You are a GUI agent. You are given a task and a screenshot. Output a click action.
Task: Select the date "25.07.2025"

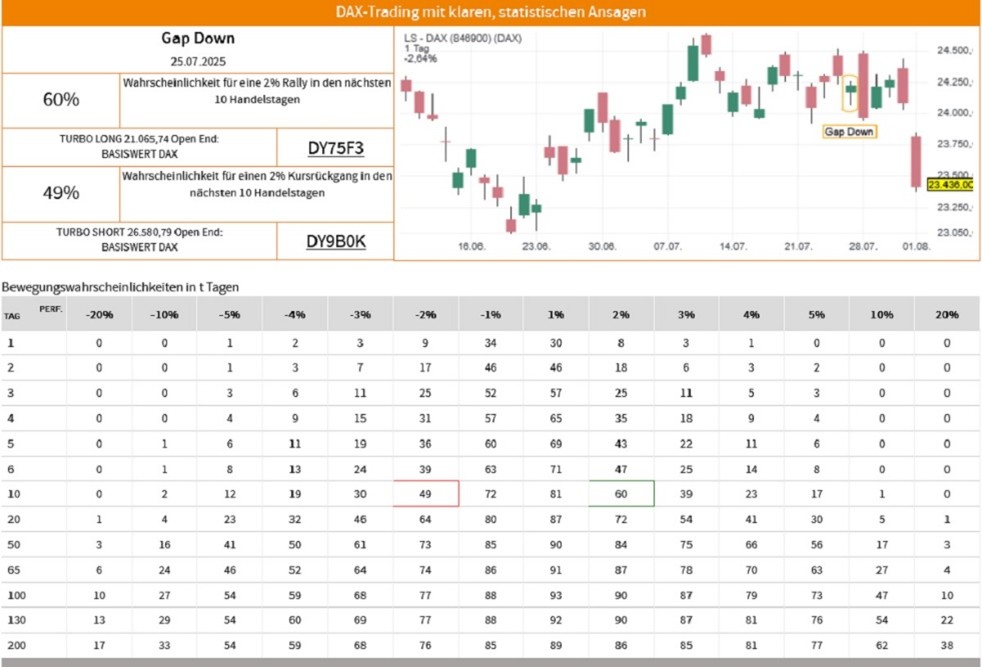(198, 61)
